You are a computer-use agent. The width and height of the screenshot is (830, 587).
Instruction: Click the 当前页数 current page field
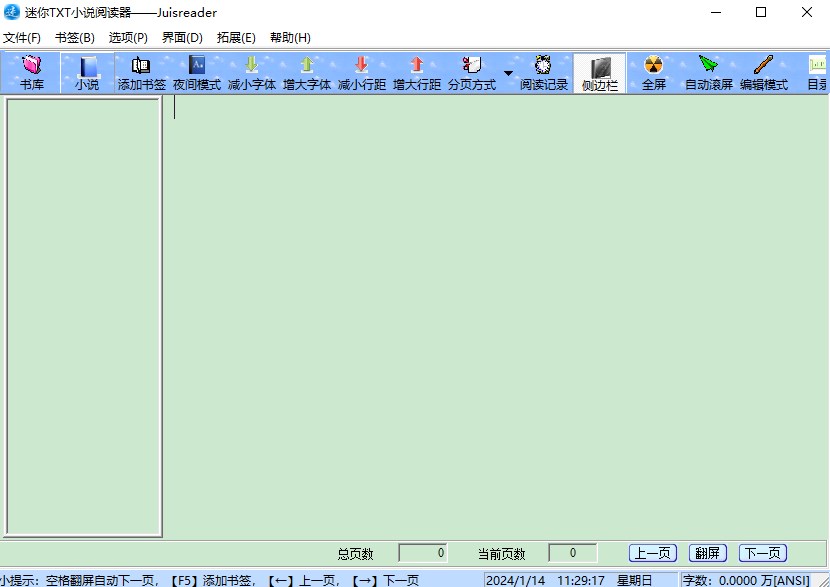pos(573,553)
